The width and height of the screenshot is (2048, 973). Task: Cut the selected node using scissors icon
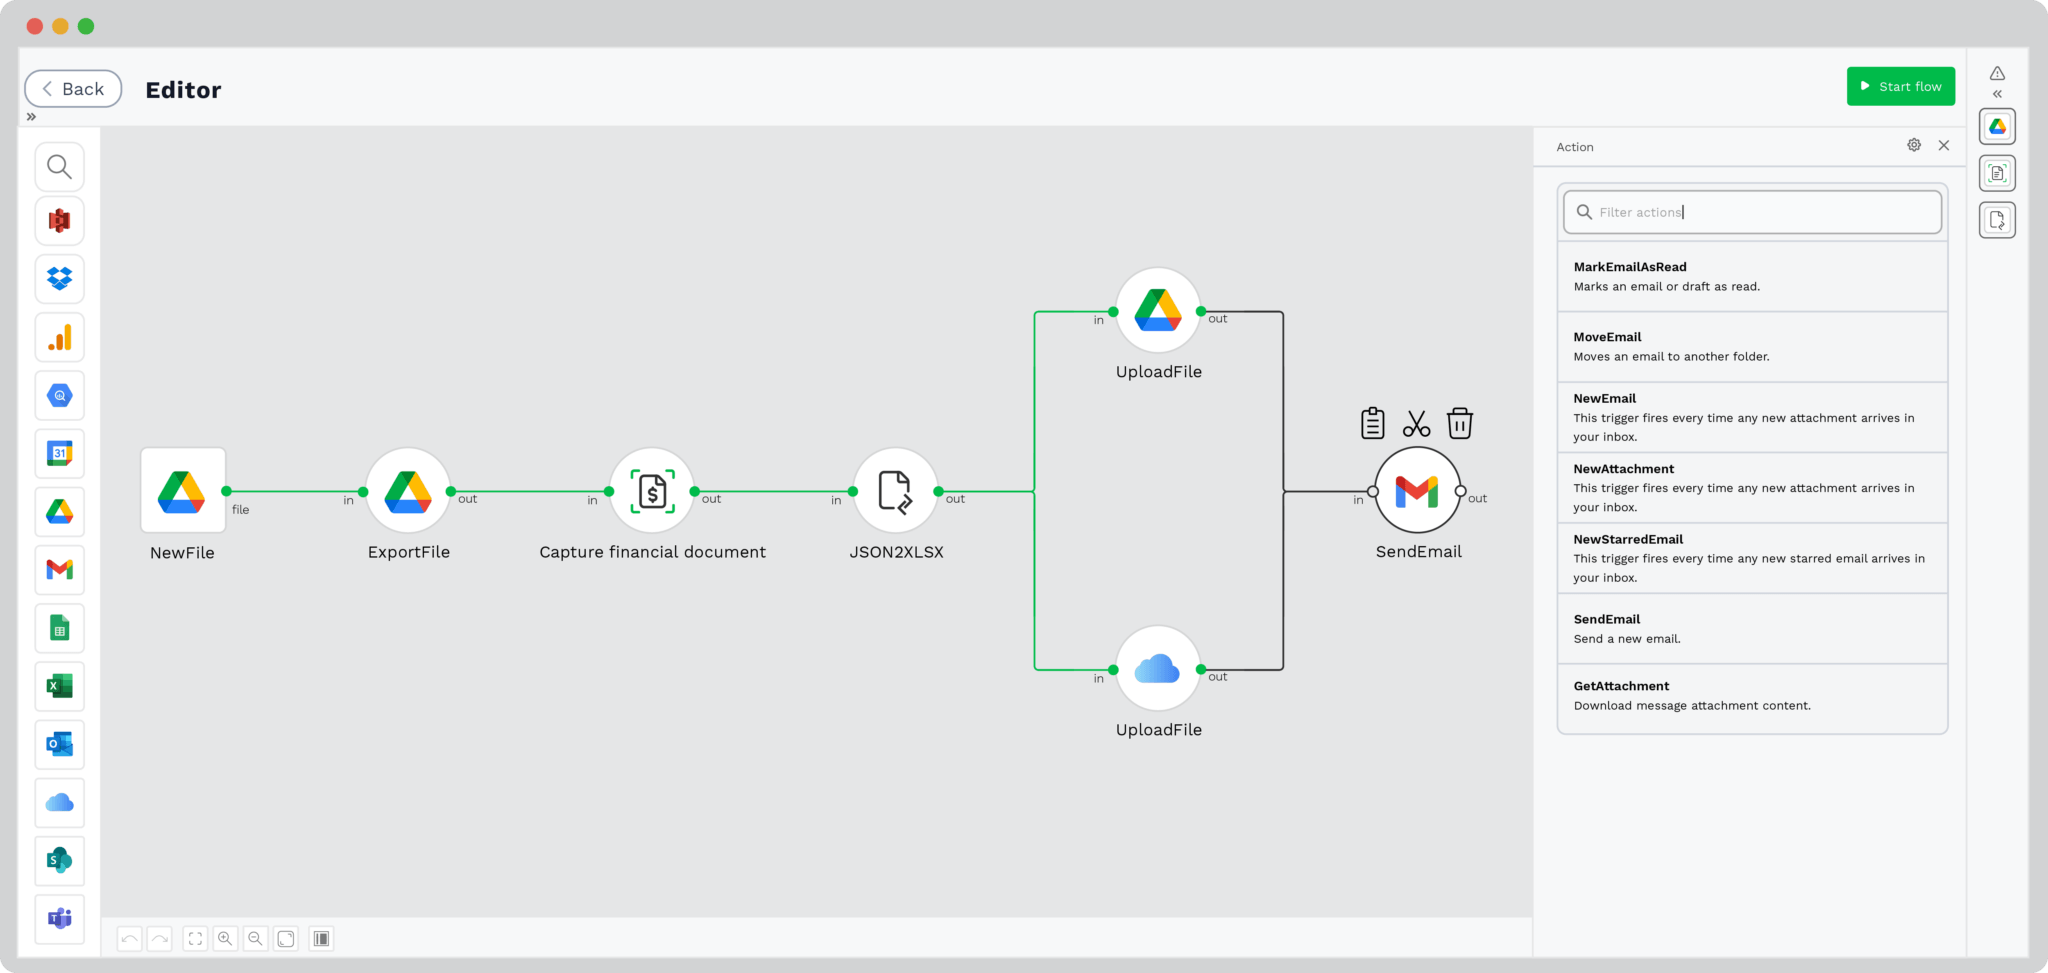[x=1416, y=424]
